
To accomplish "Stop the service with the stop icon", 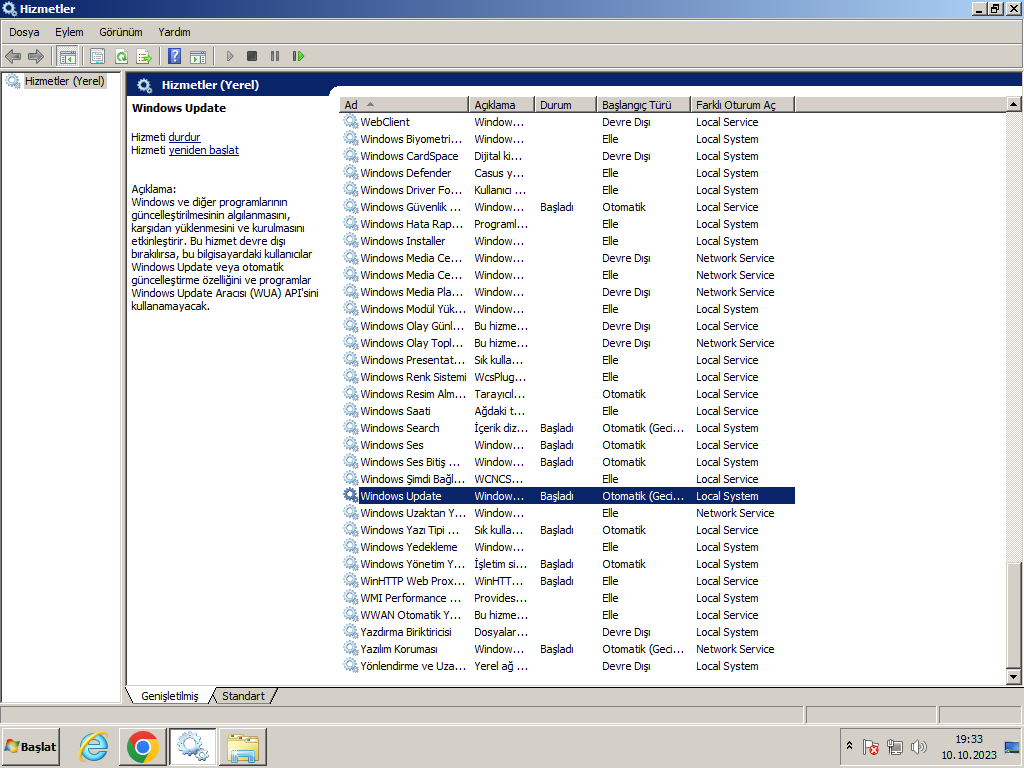I will pos(252,56).
